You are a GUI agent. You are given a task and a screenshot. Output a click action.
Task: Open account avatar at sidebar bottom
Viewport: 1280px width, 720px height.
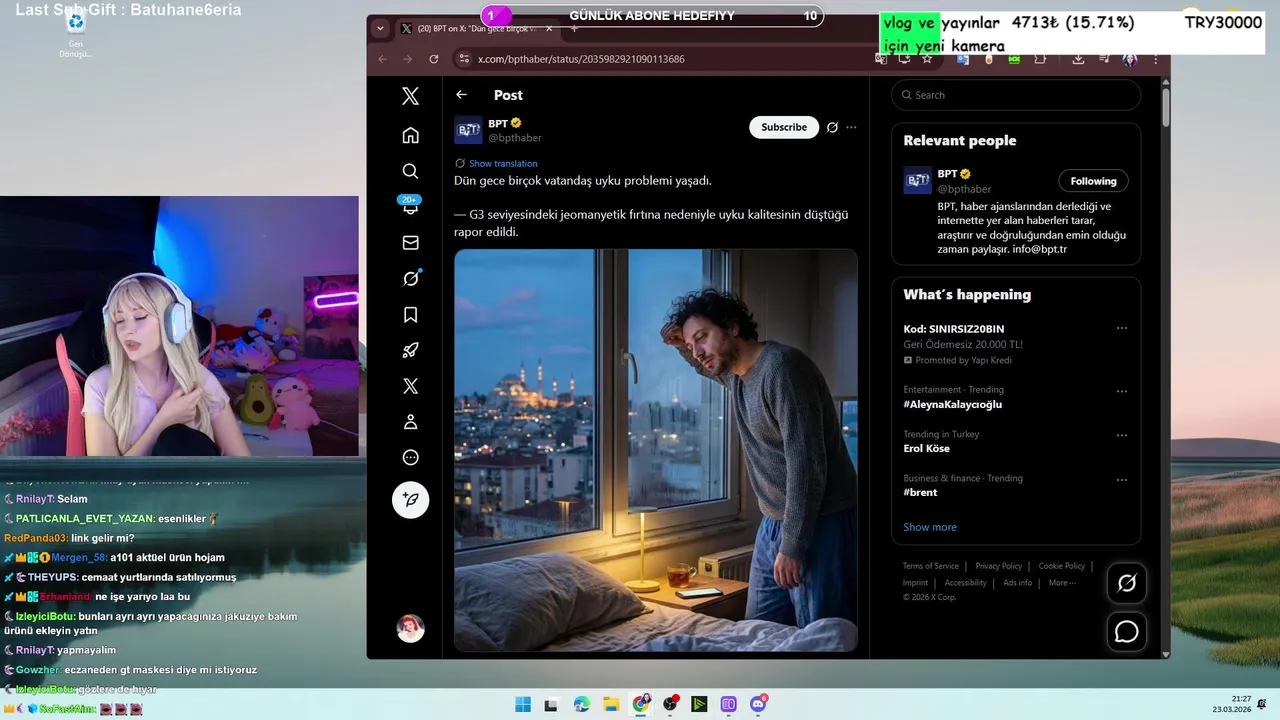[x=410, y=628]
